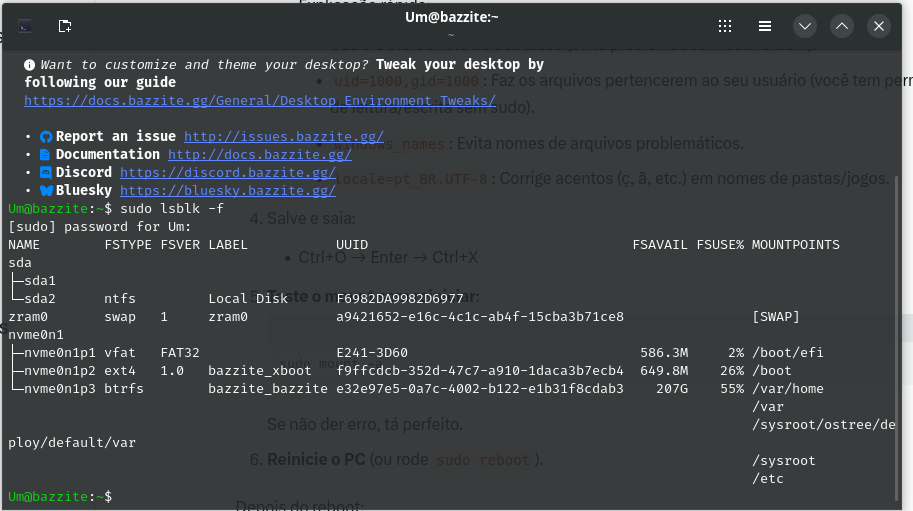Close the terminal window
This screenshot has width=913, height=511.
coord(879,26)
